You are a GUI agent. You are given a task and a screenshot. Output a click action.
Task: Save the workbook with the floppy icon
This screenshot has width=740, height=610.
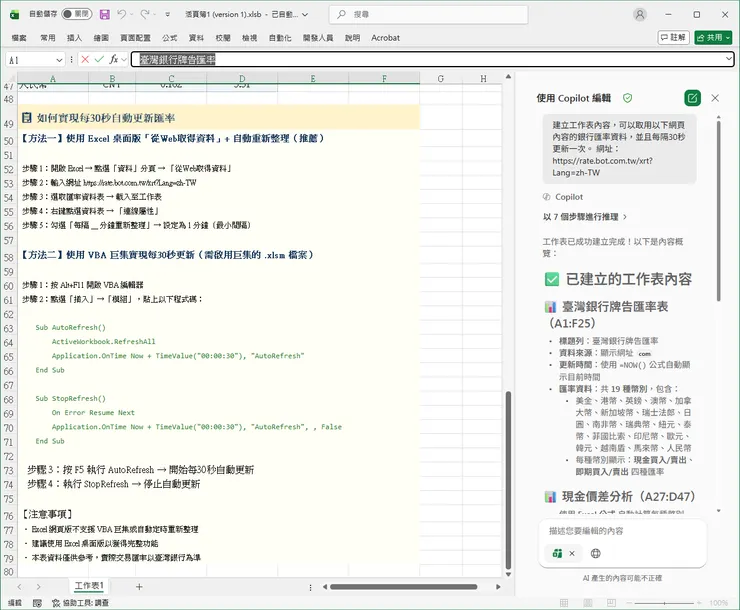click(105, 15)
